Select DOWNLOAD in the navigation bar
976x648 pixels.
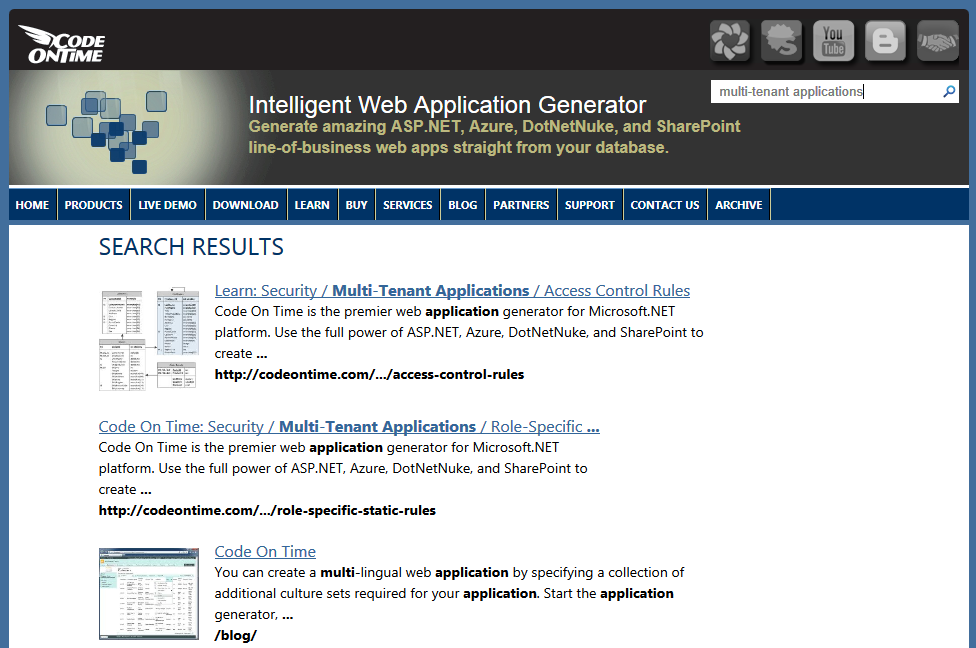point(245,205)
